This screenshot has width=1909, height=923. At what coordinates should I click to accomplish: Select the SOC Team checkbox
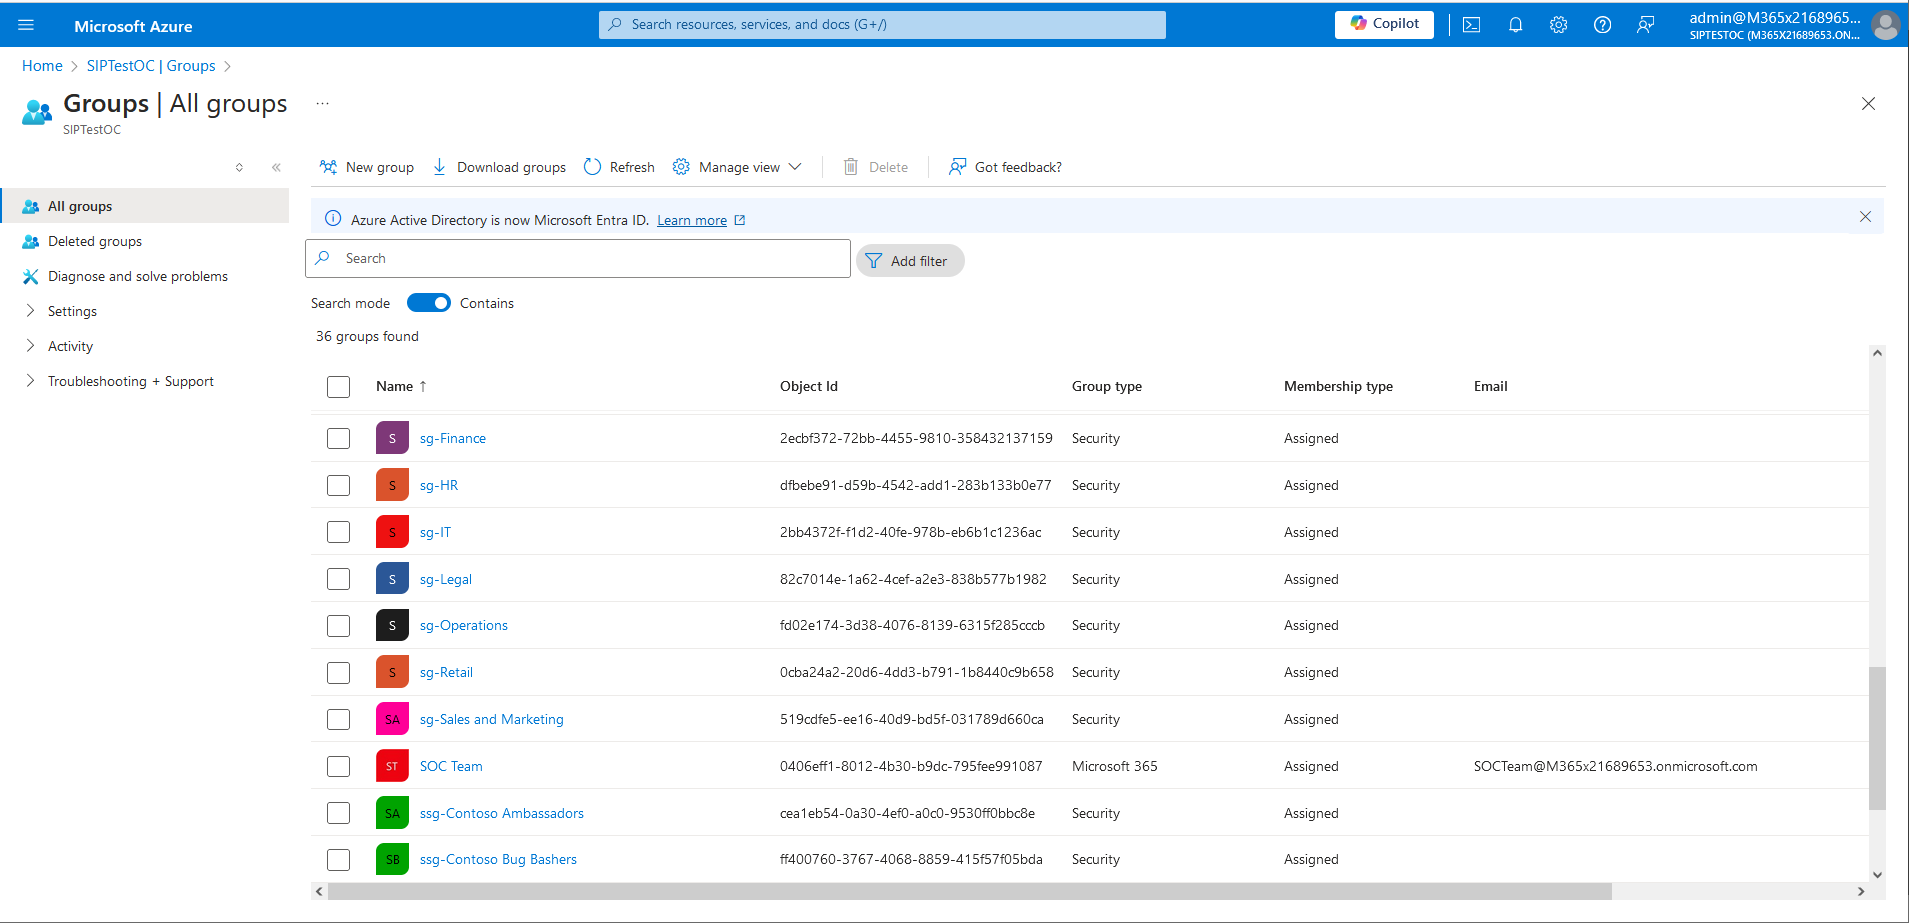[x=339, y=767]
